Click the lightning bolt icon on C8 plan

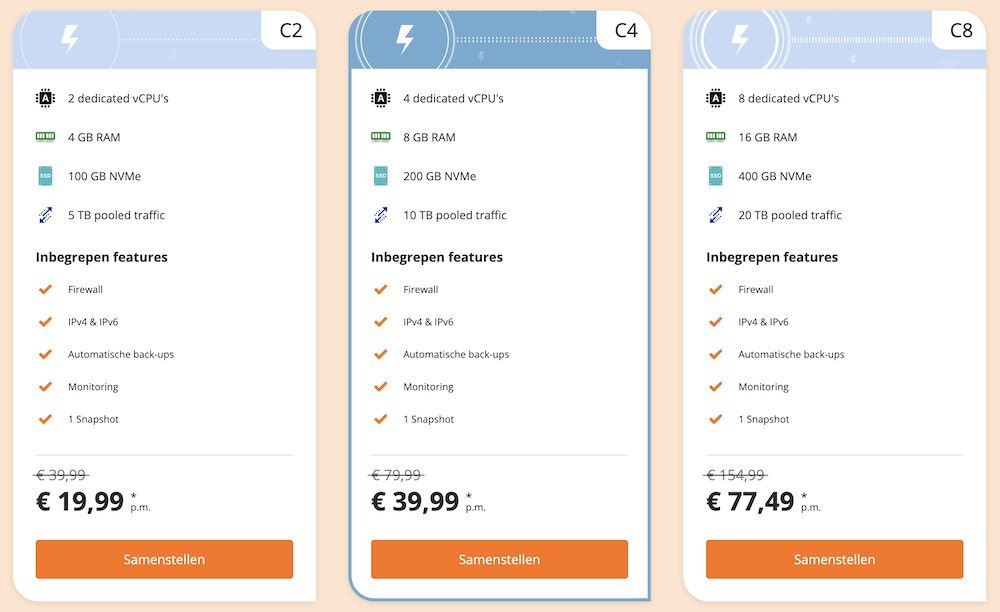click(x=739, y=39)
